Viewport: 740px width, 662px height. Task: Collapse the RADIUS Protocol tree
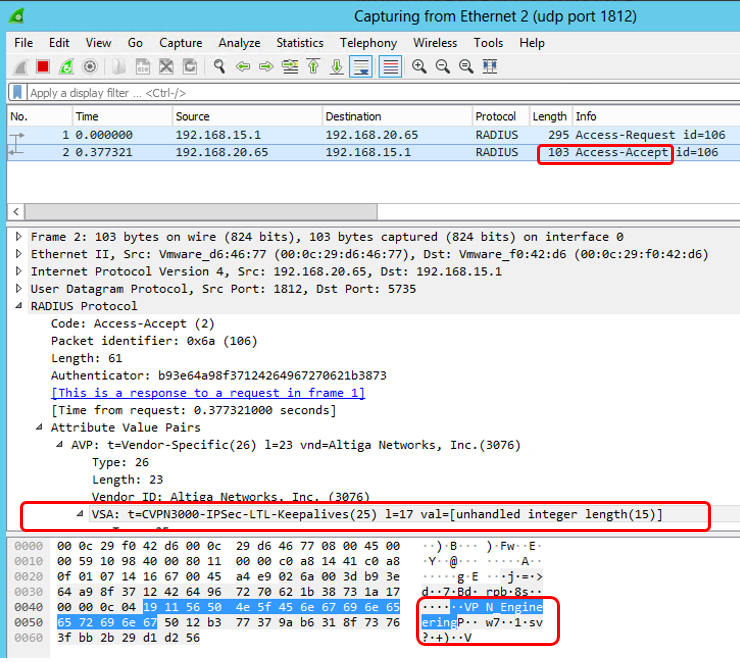click(x=21, y=306)
